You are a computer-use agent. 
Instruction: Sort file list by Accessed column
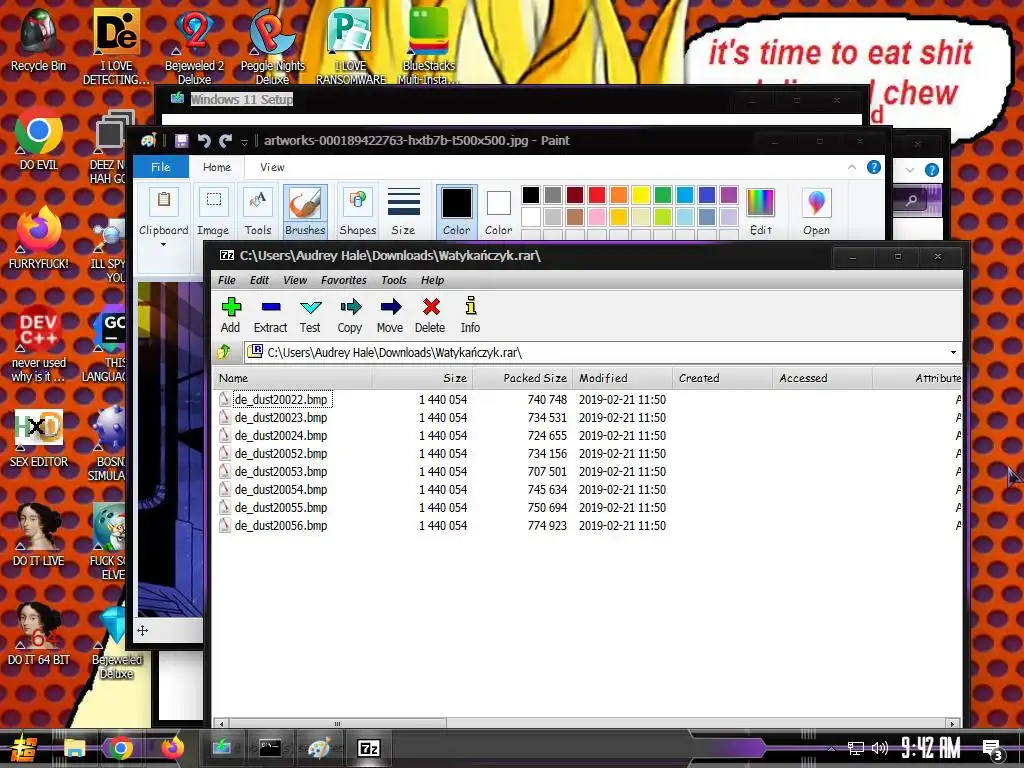click(x=822, y=378)
